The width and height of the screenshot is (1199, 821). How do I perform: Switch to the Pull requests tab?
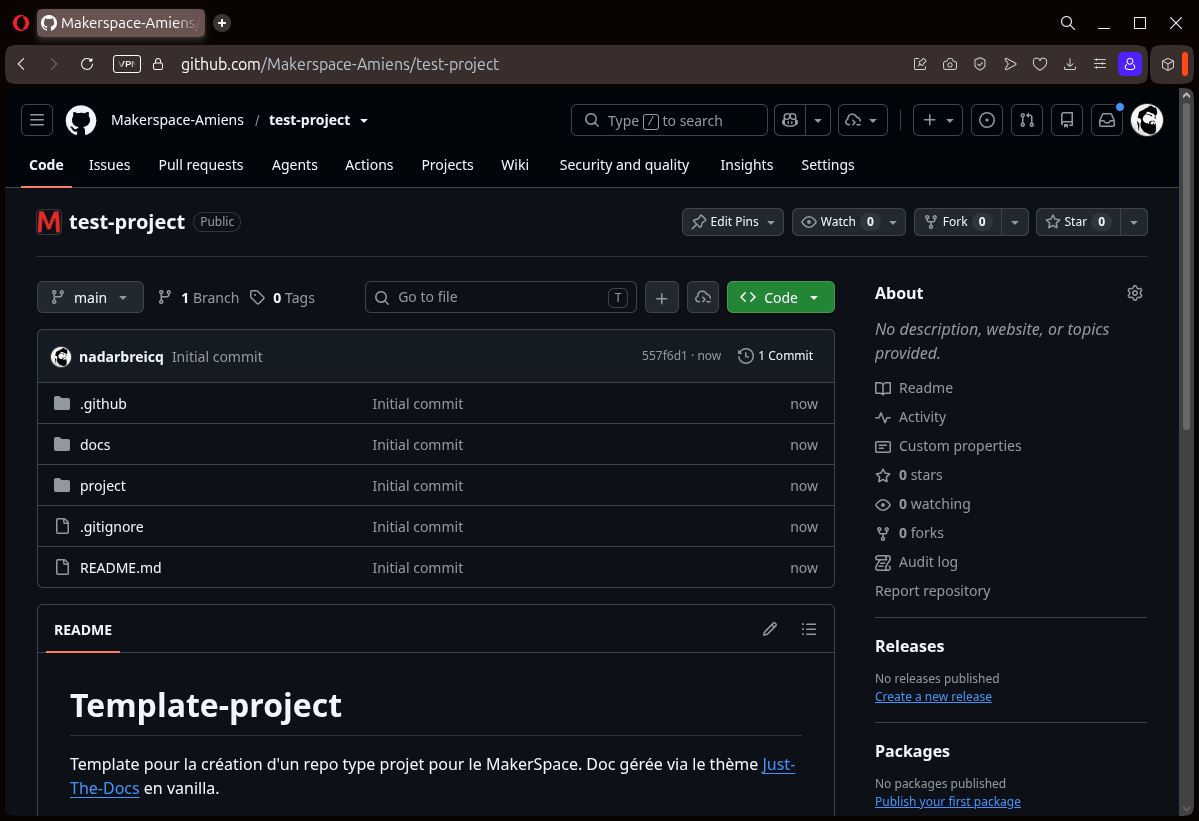pos(200,165)
